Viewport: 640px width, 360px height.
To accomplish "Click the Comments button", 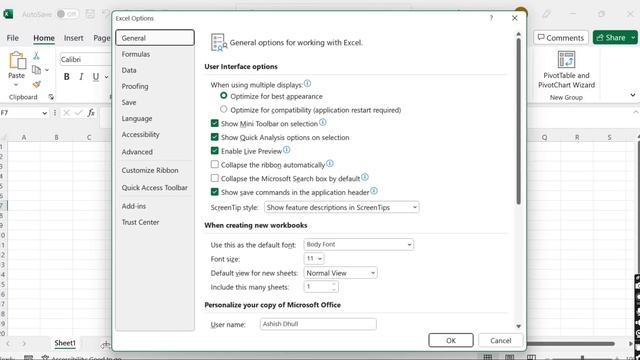I will click(x=561, y=38).
